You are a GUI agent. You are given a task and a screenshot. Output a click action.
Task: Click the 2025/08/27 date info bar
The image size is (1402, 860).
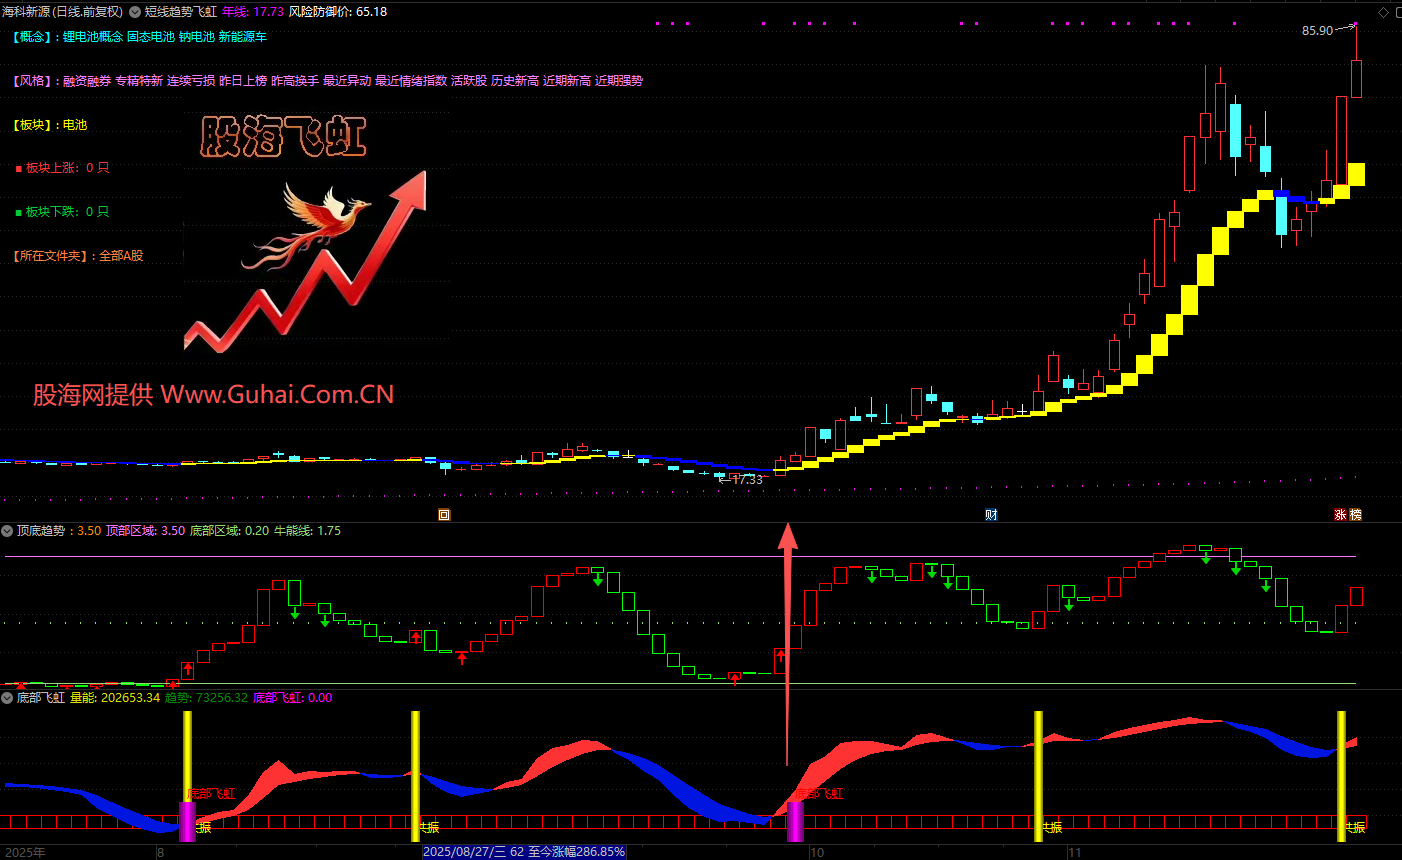click(524, 852)
